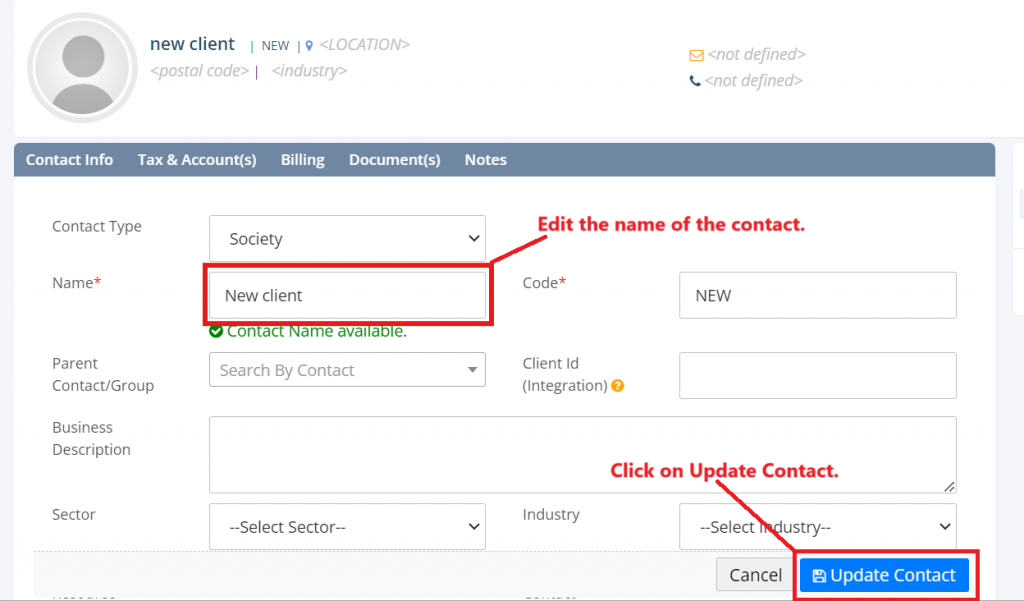Click the Business Description resize handle
Screen dimensions: 1024x601
click(949, 486)
